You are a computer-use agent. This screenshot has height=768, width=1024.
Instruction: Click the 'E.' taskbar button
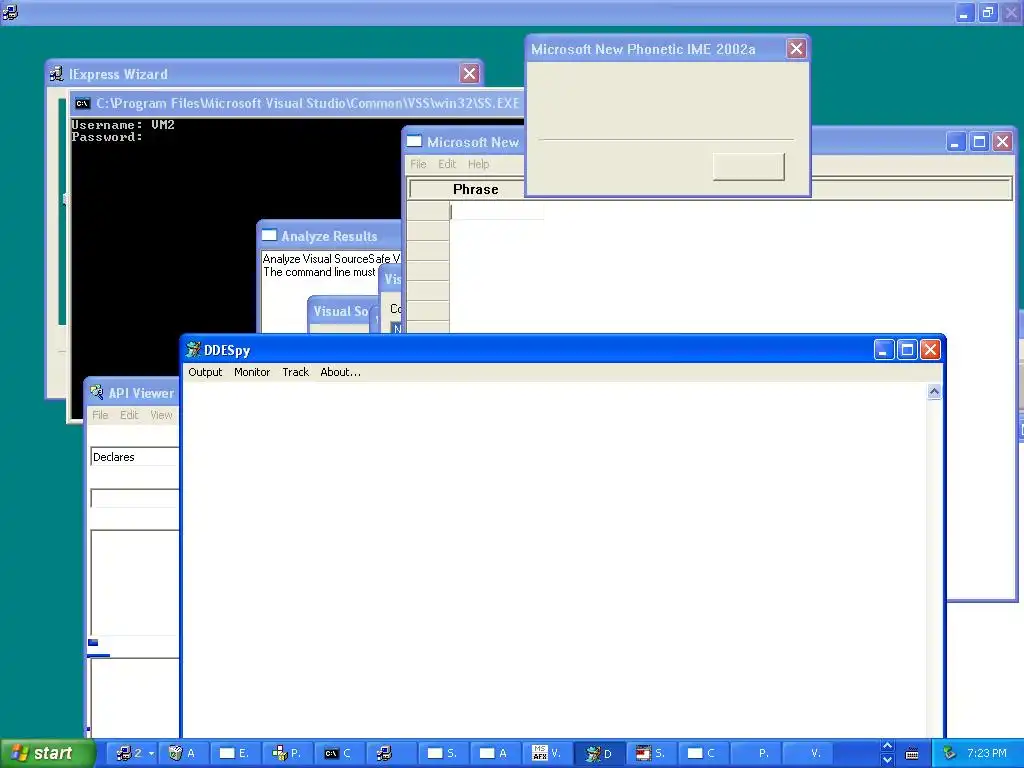[235, 754]
